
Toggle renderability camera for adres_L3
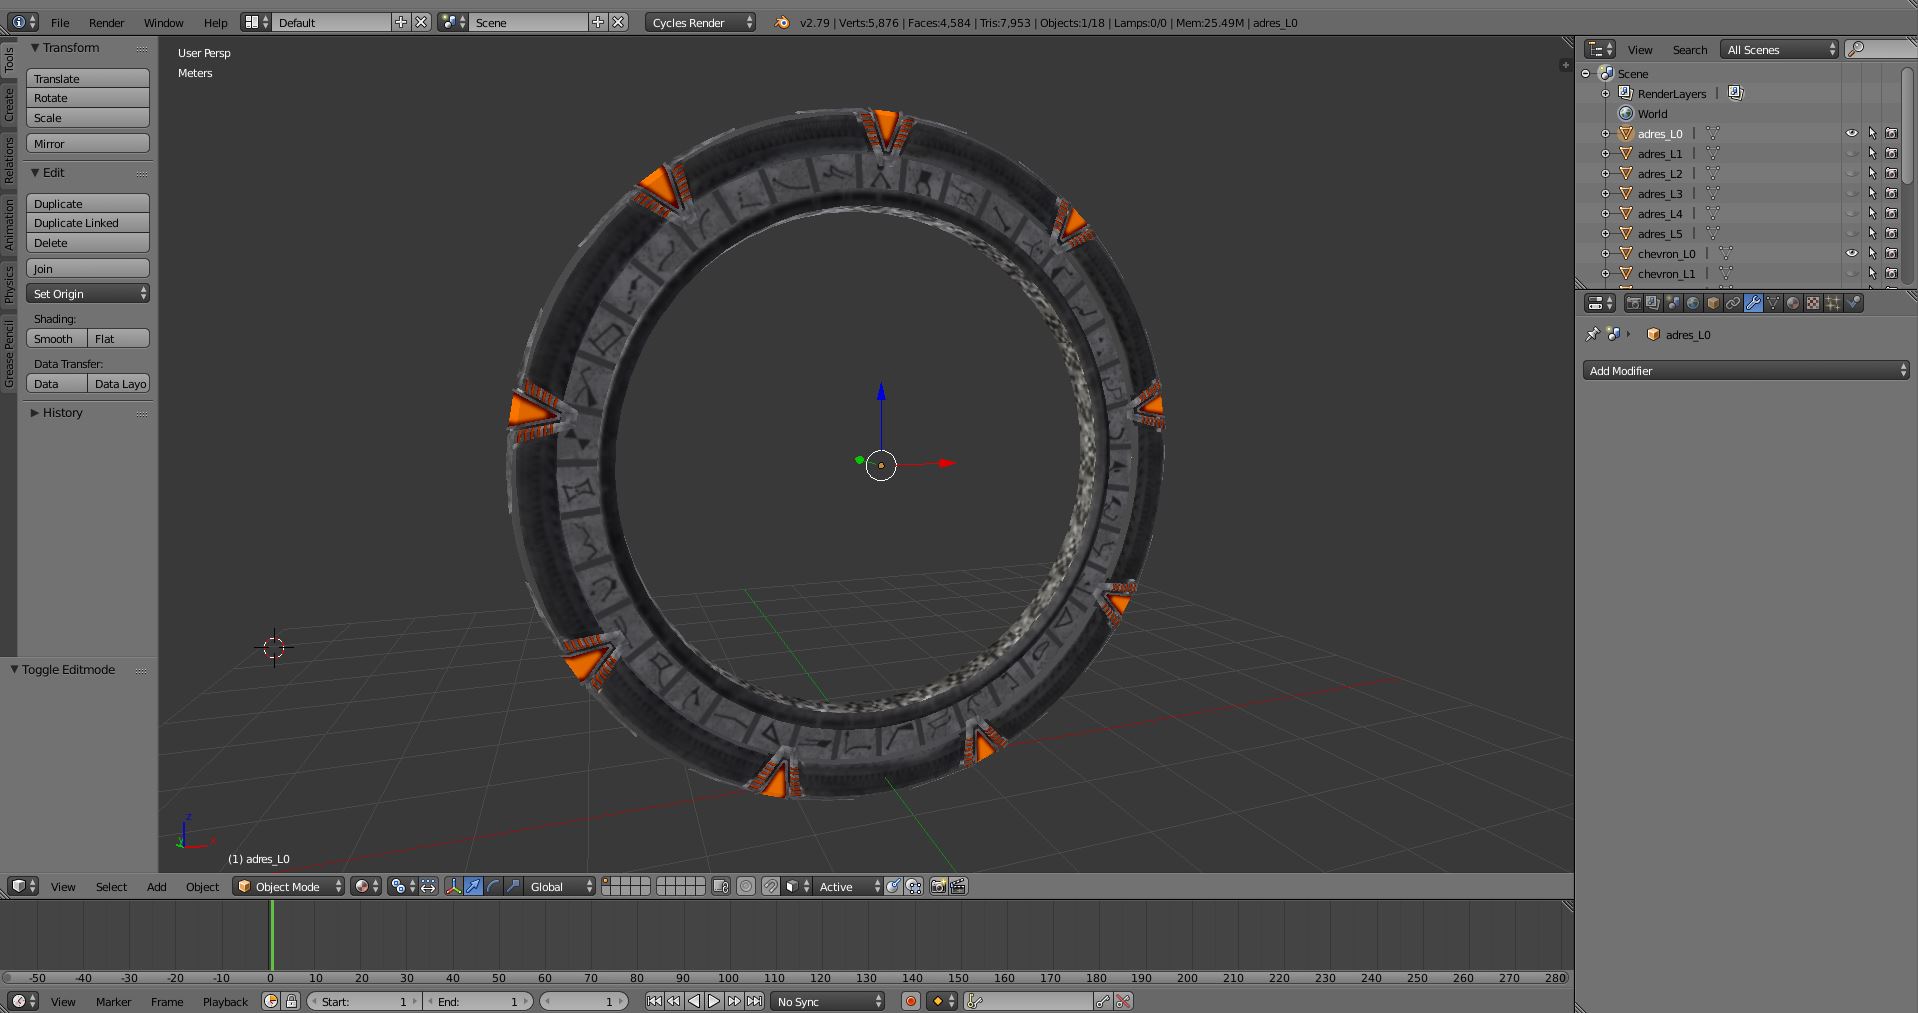click(1891, 193)
